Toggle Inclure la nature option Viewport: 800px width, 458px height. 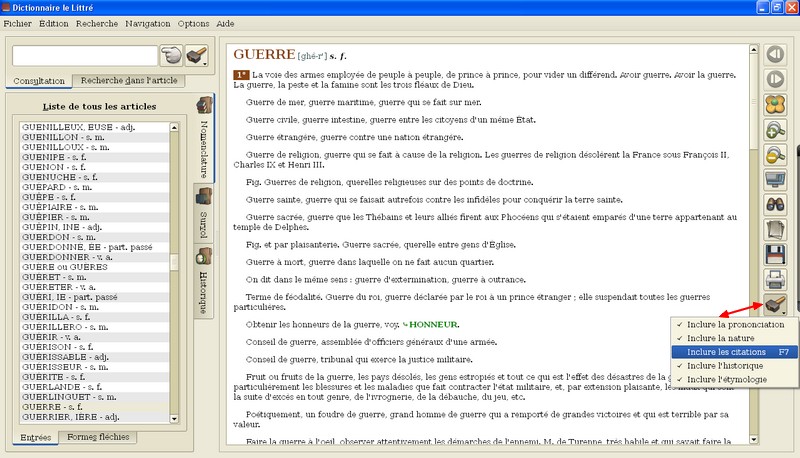[734, 338]
